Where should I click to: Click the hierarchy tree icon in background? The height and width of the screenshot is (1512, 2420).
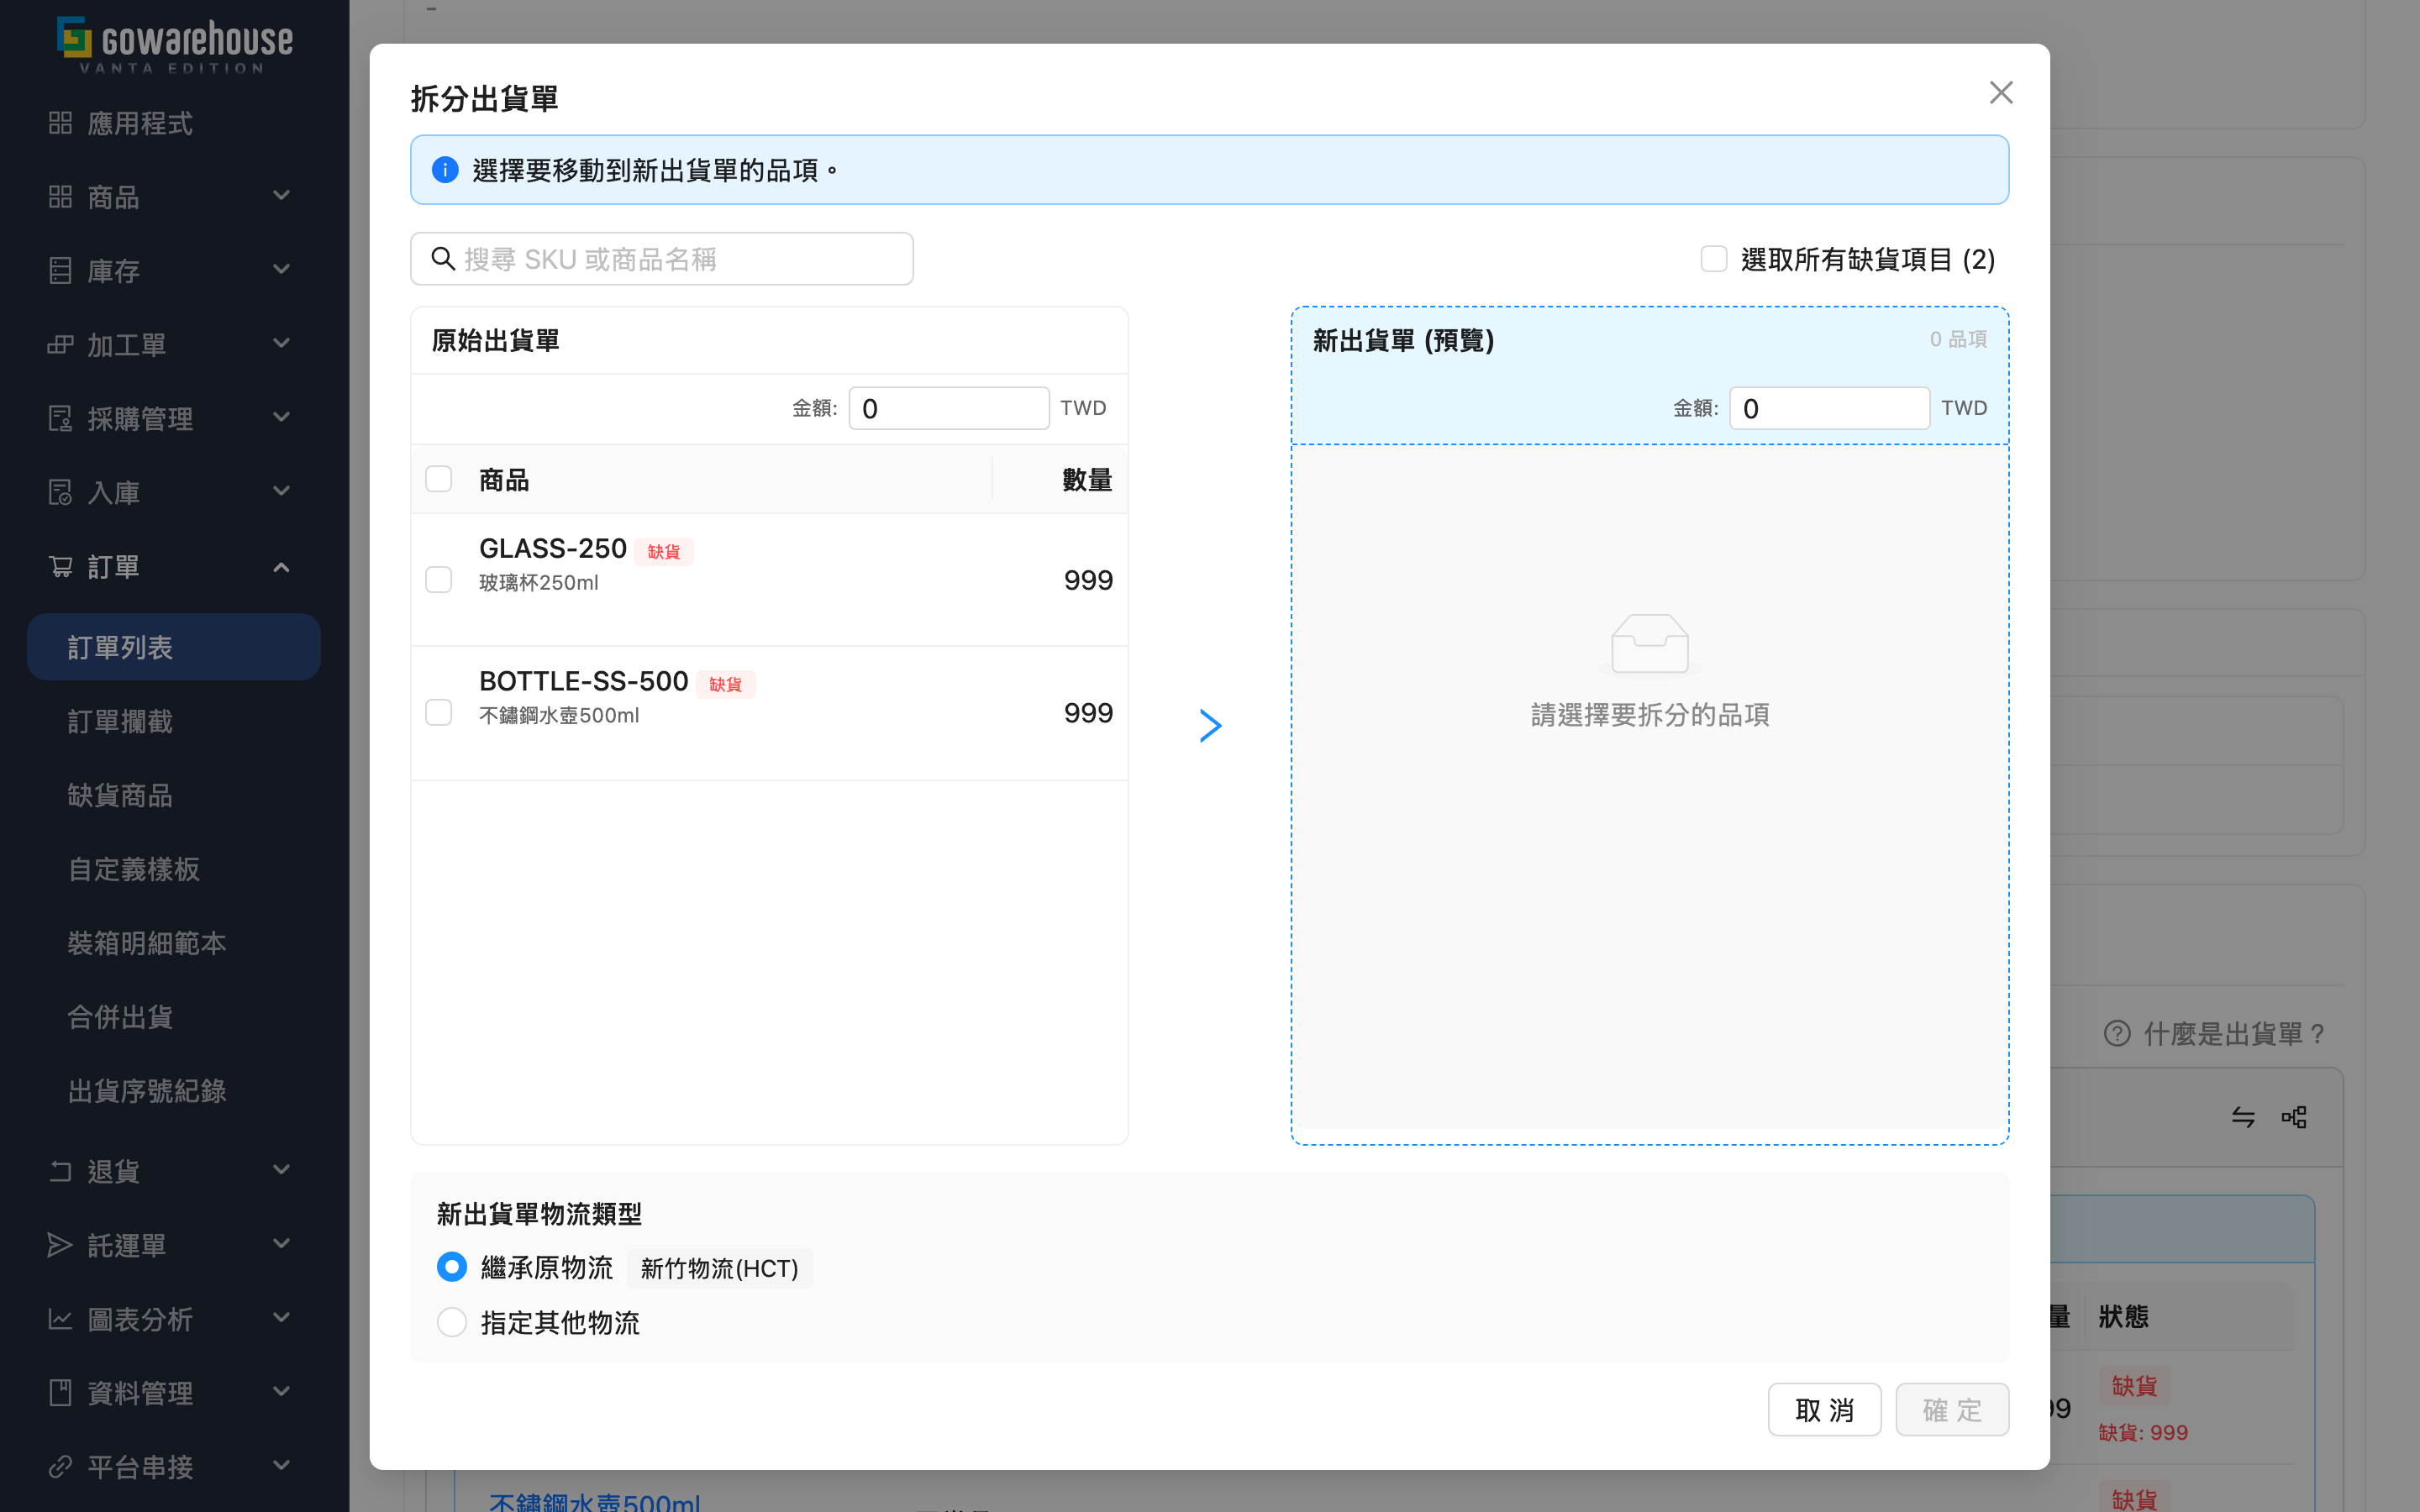(2294, 1117)
